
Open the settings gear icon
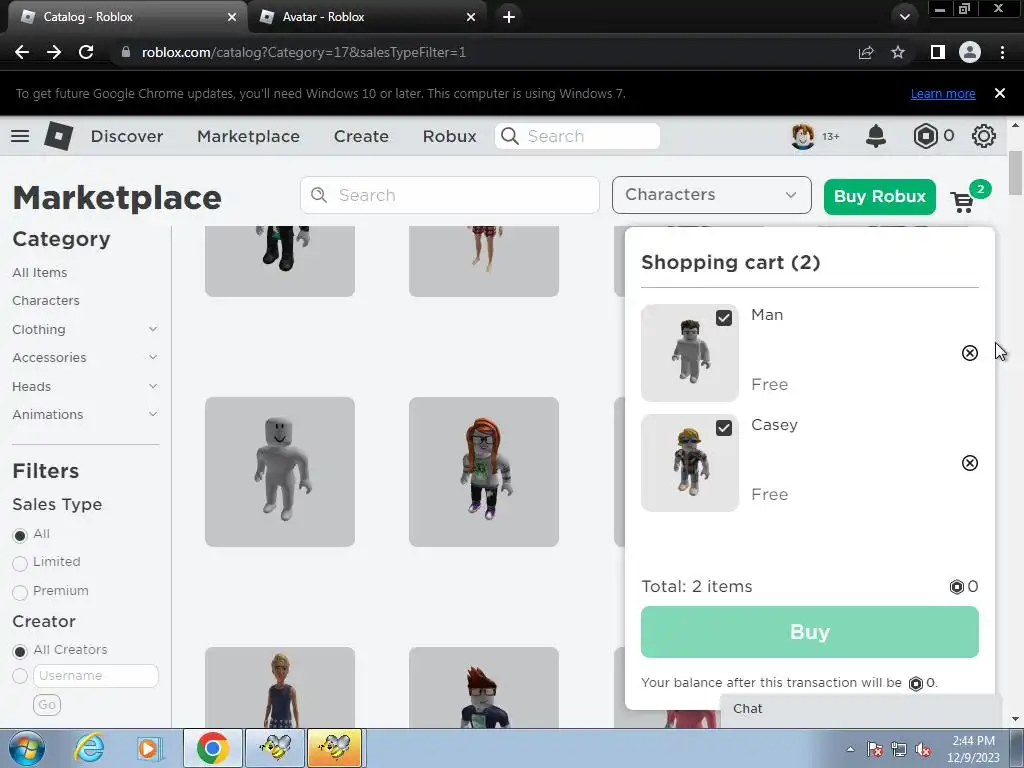click(x=984, y=136)
